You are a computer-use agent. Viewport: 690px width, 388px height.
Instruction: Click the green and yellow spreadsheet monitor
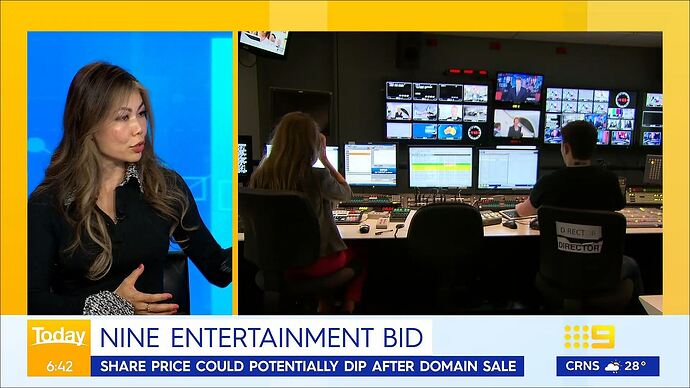click(x=440, y=168)
